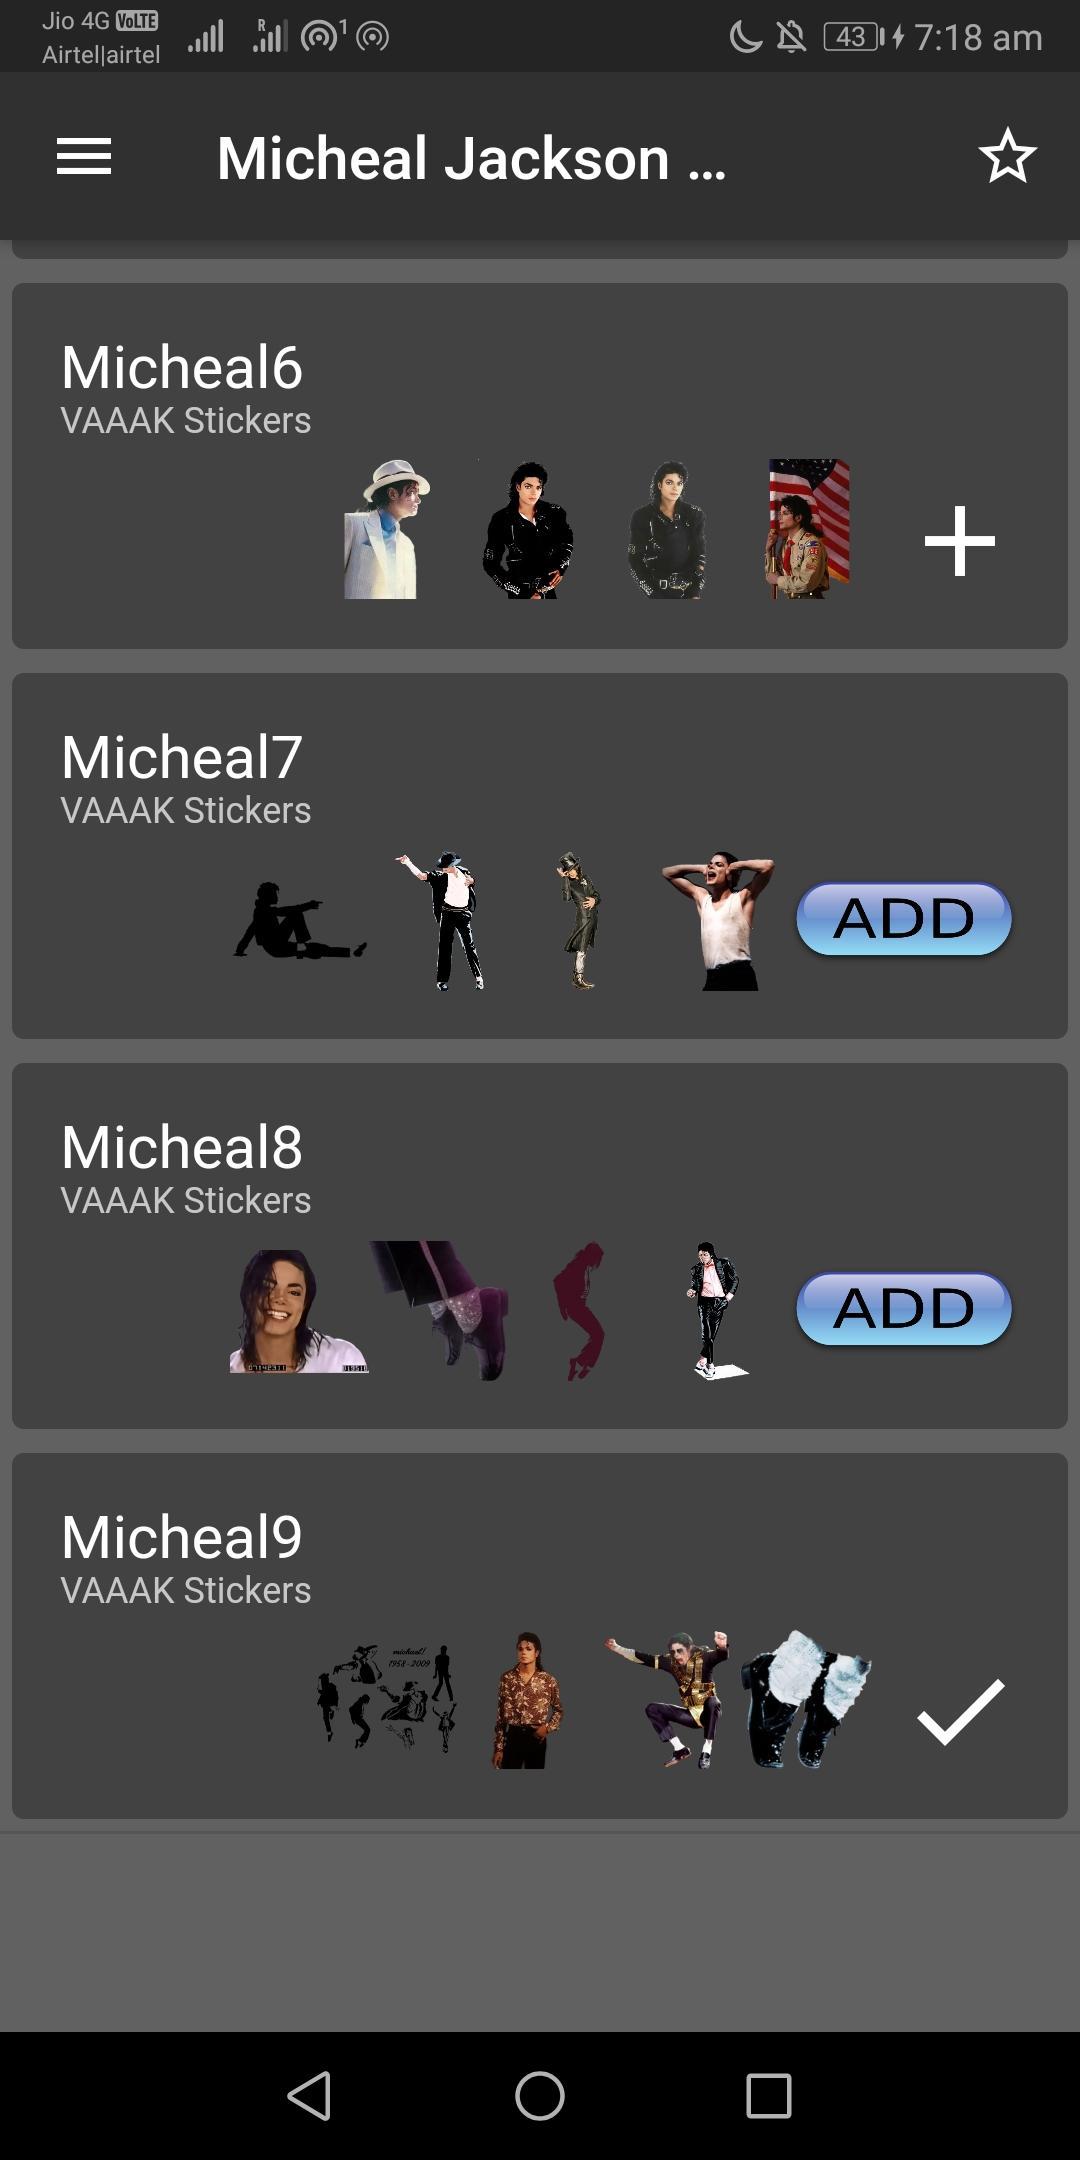This screenshot has height=2160, width=1080.
Task: Select American flag sticker in Micheal6
Action: tap(808, 529)
